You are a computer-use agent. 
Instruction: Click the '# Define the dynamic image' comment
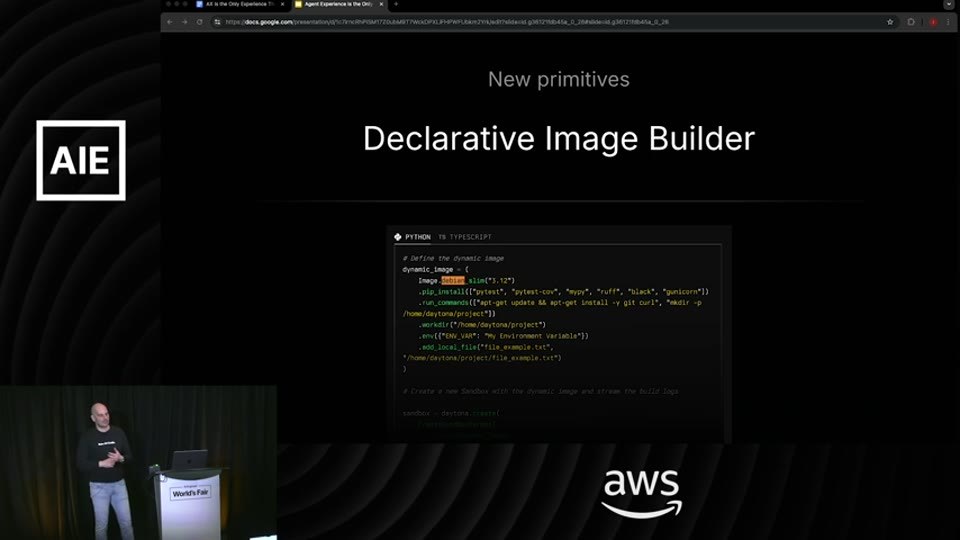click(x=453, y=258)
